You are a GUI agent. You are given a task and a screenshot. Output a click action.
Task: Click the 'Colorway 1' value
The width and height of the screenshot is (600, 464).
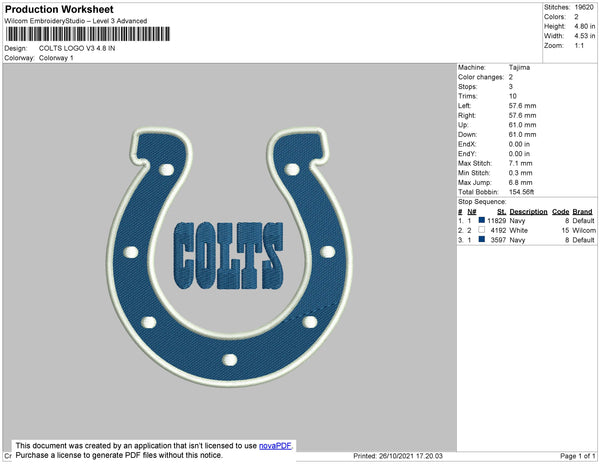56,58
